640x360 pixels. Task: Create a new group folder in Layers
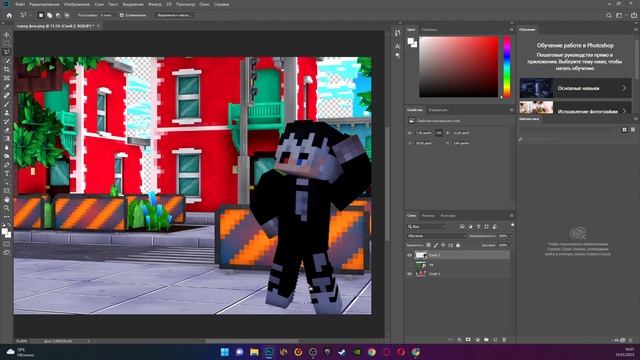tap(486, 340)
